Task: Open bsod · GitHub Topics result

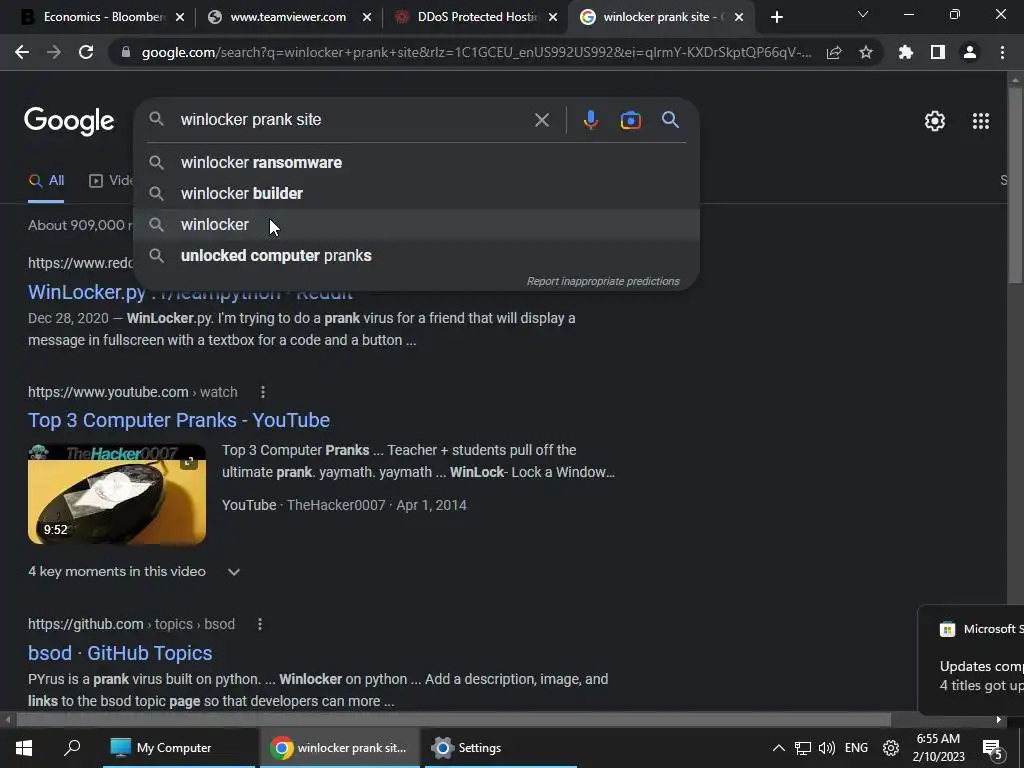Action: click(120, 653)
